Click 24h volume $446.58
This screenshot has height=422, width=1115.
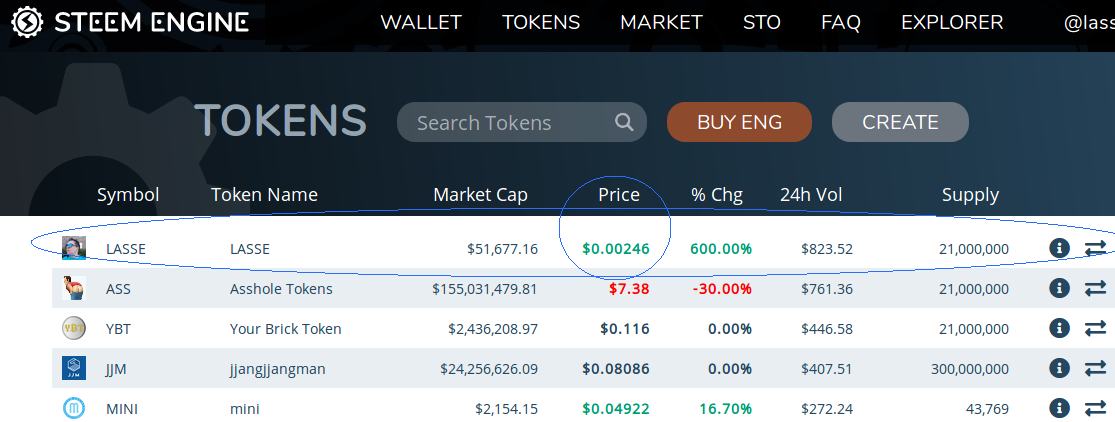(x=827, y=329)
